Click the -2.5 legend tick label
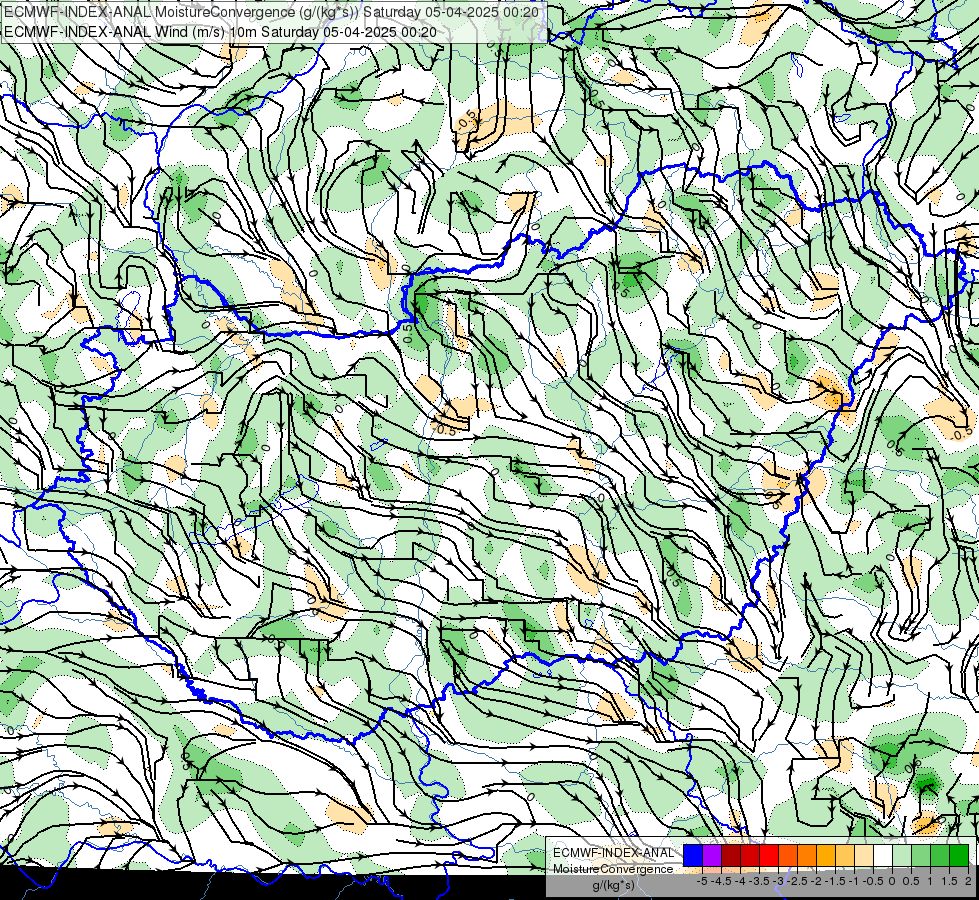This screenshot has width=979, height=900. coord(797,881)
